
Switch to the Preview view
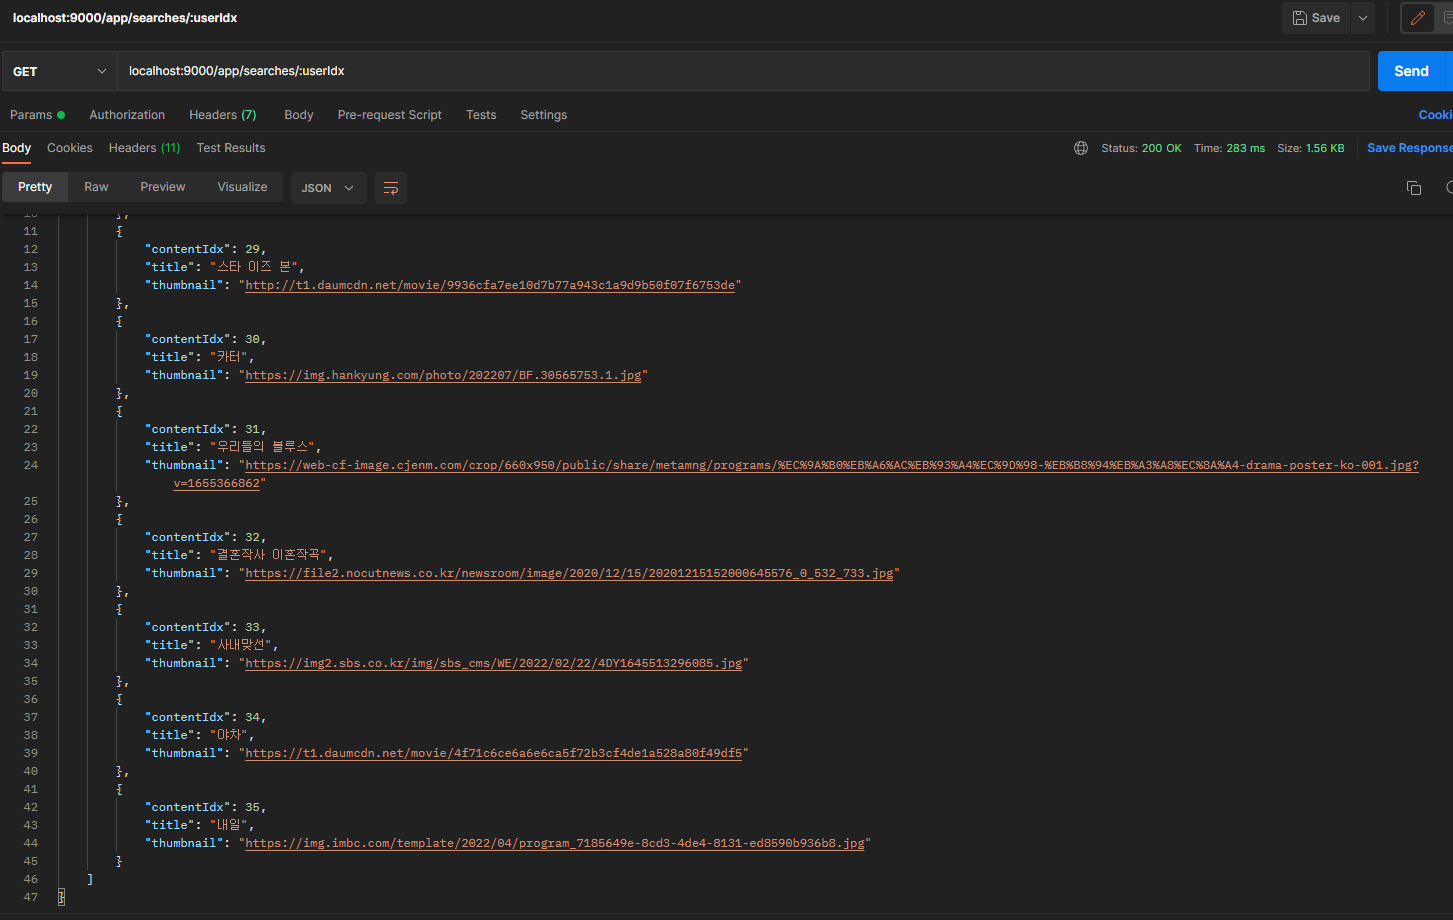[x=163, y=187]
